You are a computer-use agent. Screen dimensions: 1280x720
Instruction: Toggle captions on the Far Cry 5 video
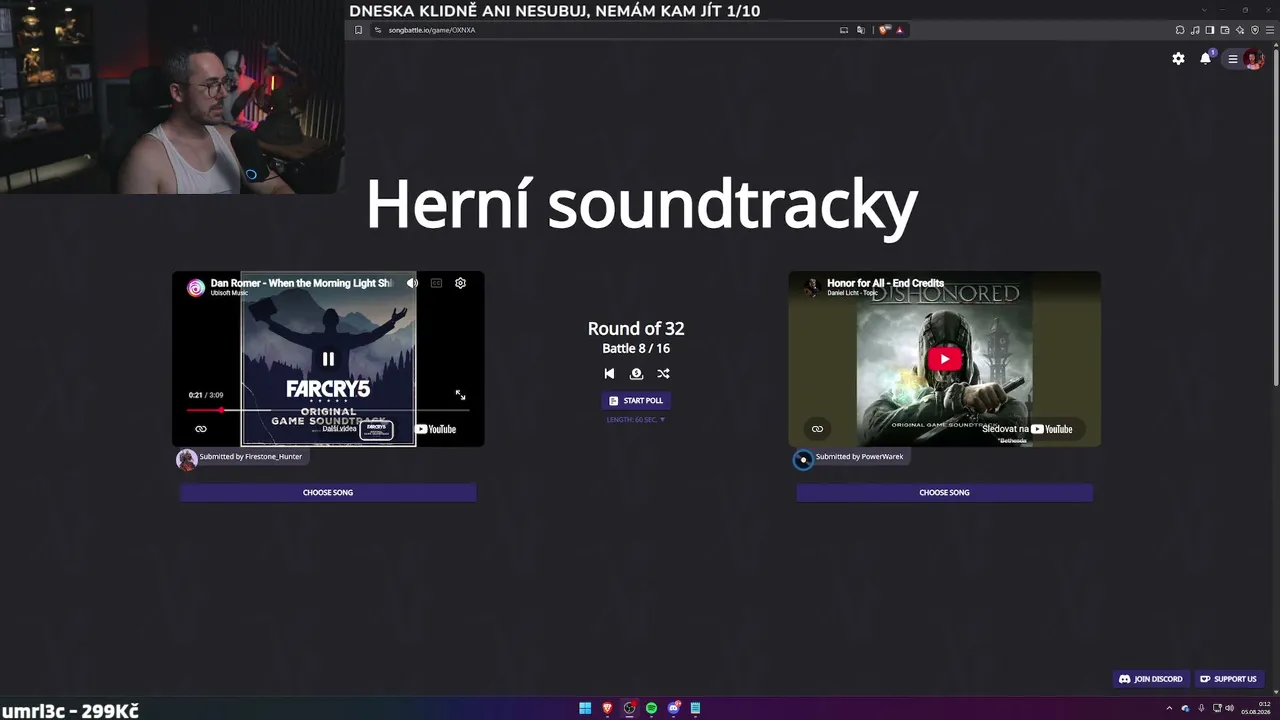pos(436,283)
